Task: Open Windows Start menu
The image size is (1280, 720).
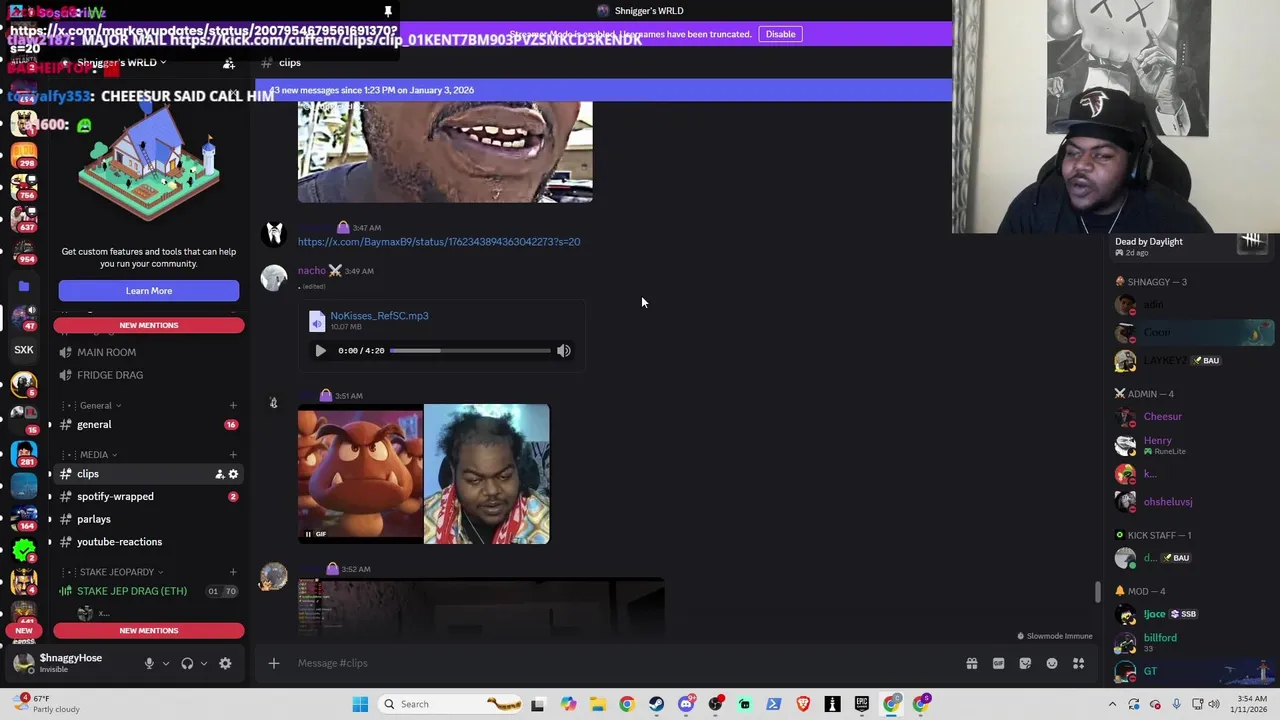Action: pos(360,704)
